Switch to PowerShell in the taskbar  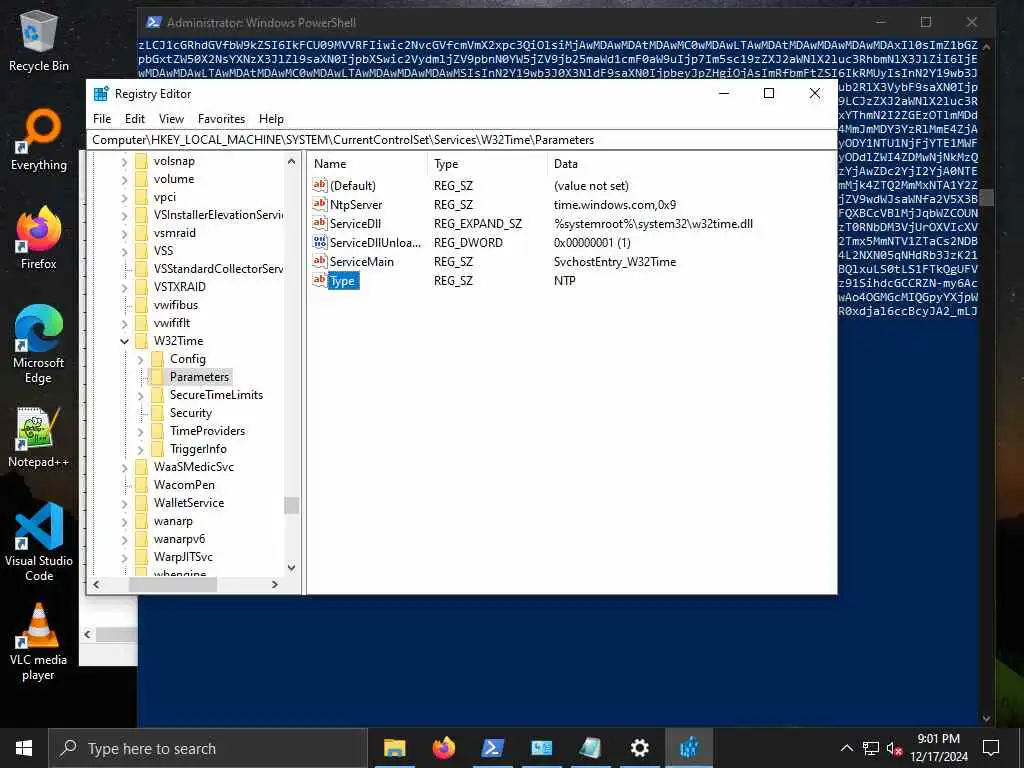(x=492, y=748)
